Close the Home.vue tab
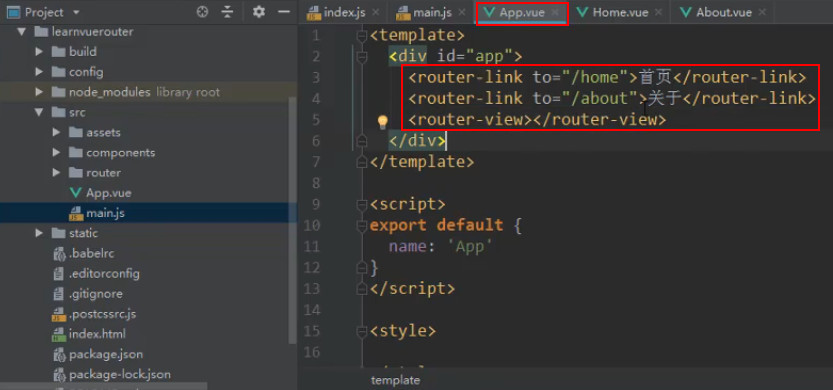833x390 pixels. [x=659, y=12]
